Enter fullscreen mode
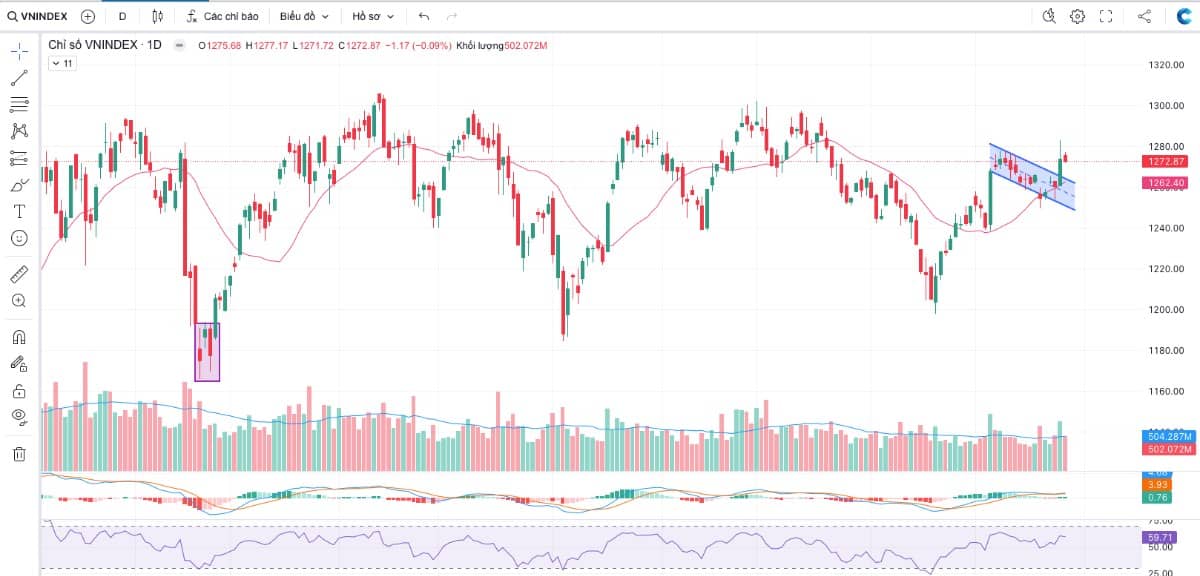This screenshot has width=1200, height=576. click(x=1106, y=16)
